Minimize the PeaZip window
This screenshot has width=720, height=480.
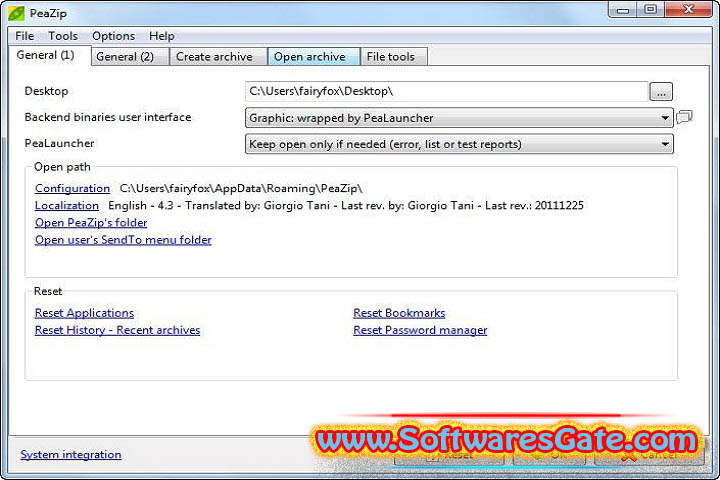tap(623, 10)
